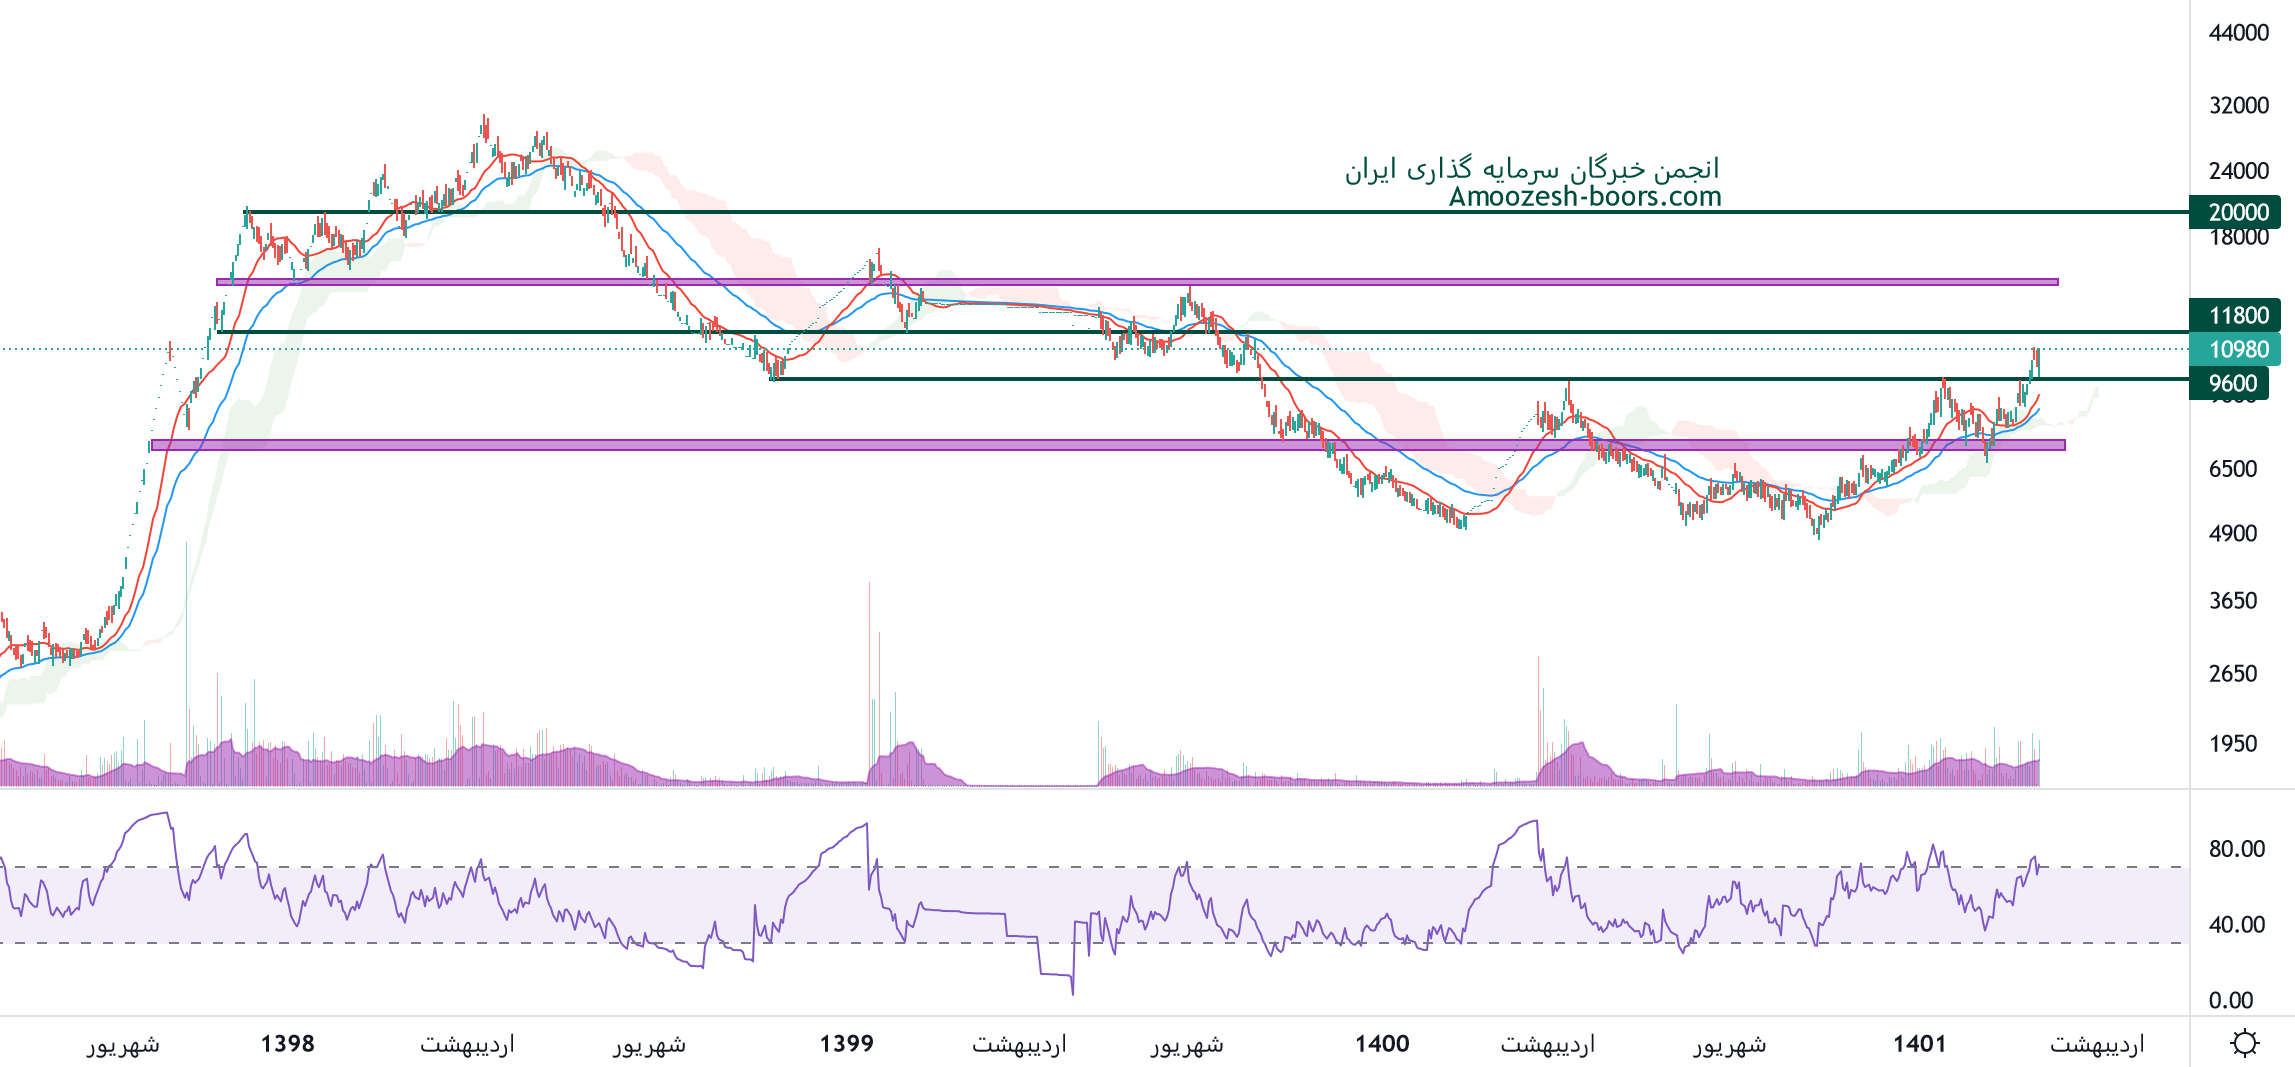Select the 9600 price level tag
Screen dimensions: 2295x1067
[x=2234, y=383]
